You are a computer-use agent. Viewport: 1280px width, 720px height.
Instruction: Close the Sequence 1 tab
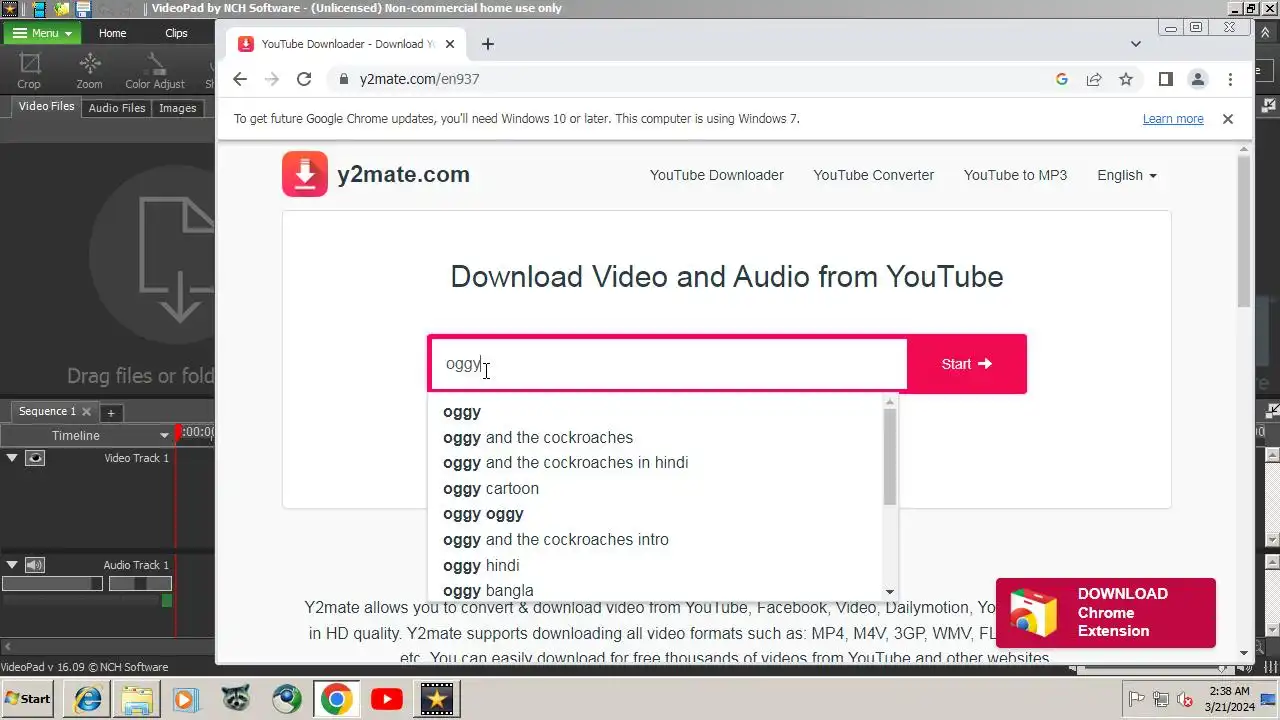(86, 411)
